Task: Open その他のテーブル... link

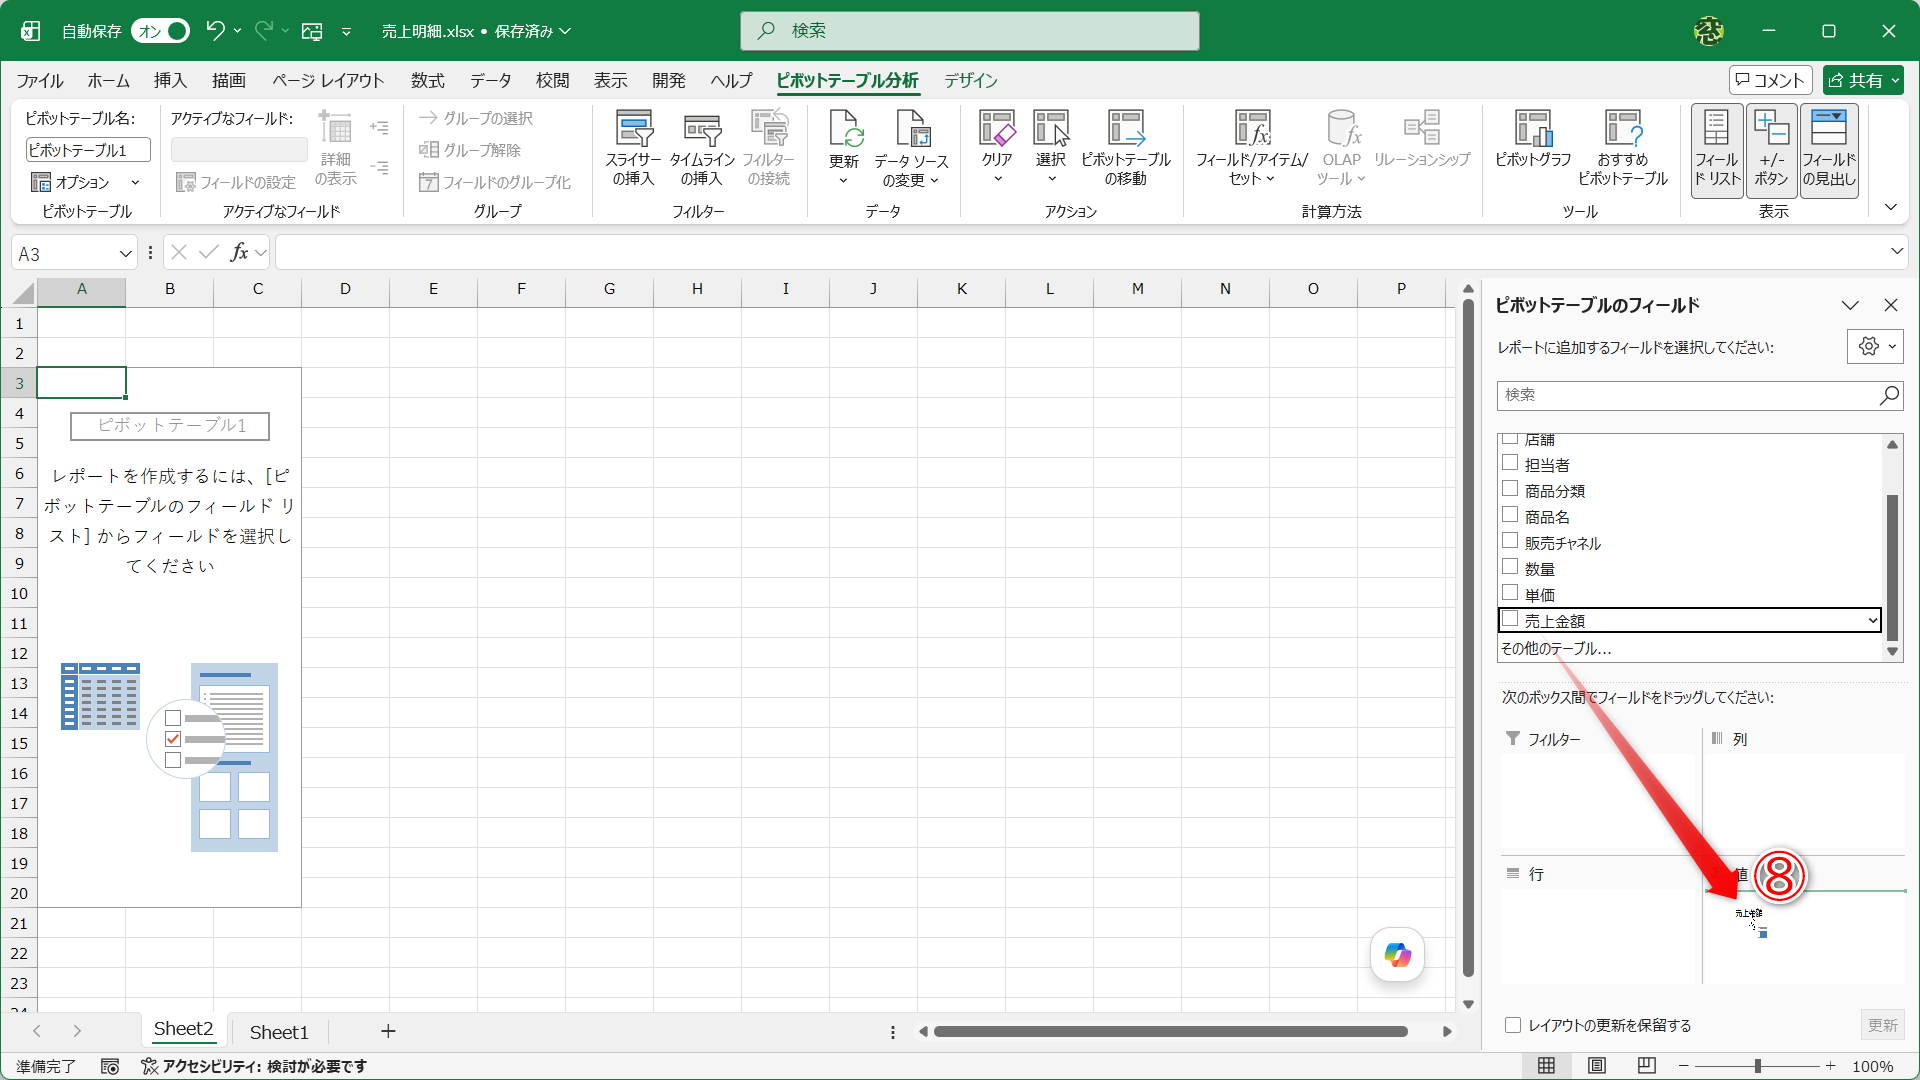Action: (1556, 649)
